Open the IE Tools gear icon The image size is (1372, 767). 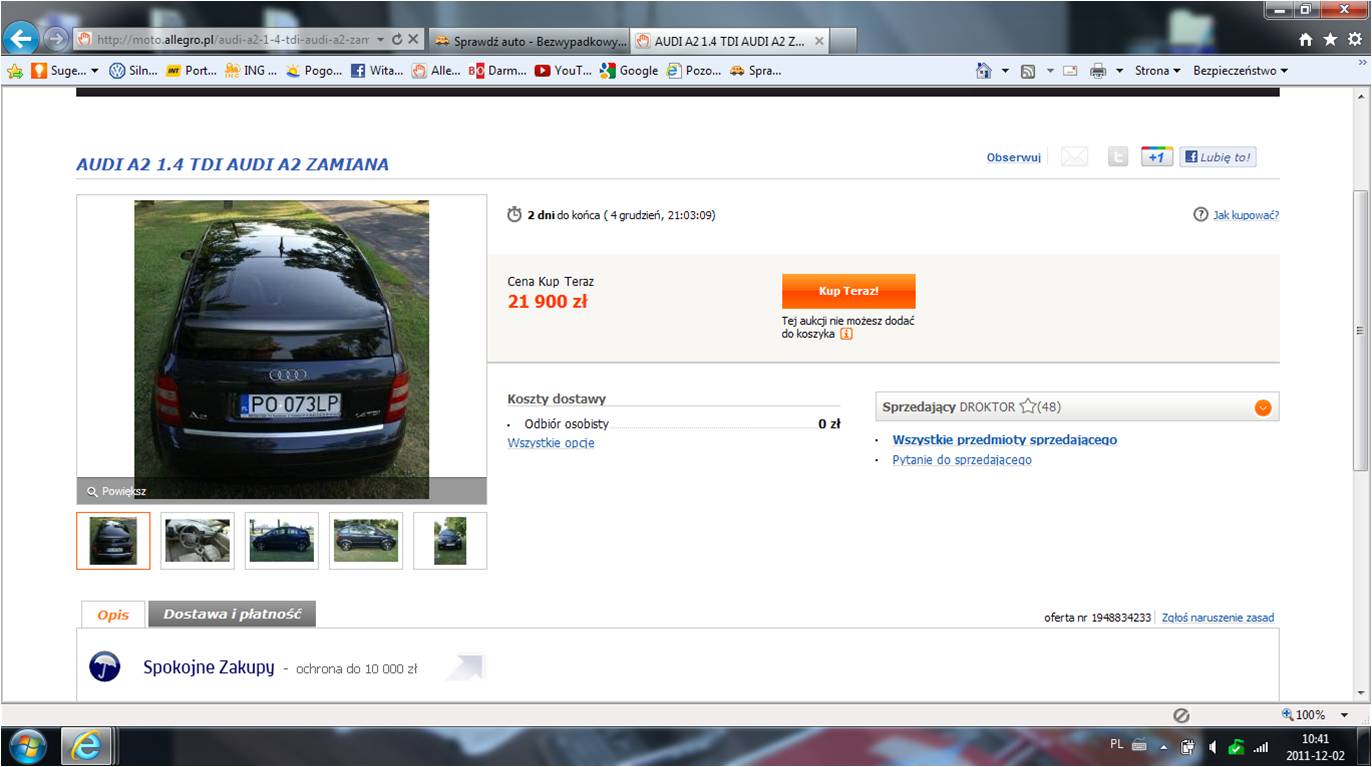[x=1353, y=40]
